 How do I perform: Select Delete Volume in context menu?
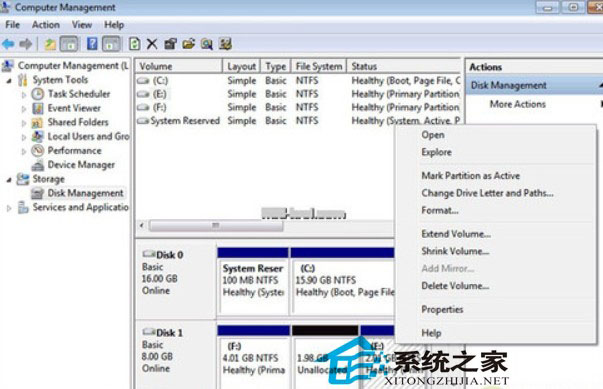(455, 286)
